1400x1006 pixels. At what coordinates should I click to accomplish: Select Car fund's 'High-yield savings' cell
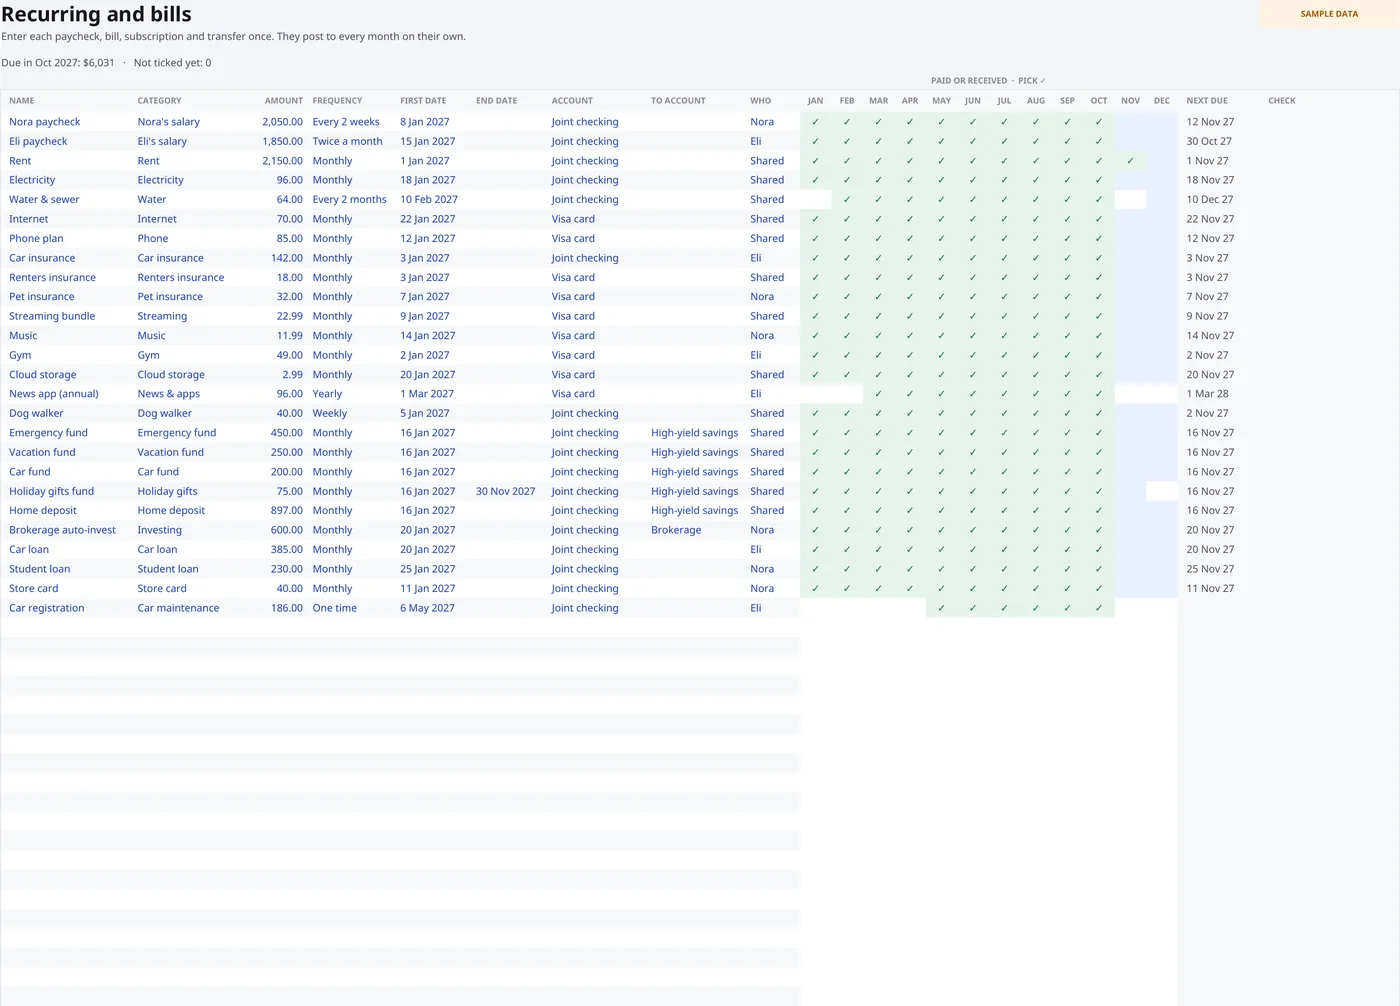click(x=696, y=472)
